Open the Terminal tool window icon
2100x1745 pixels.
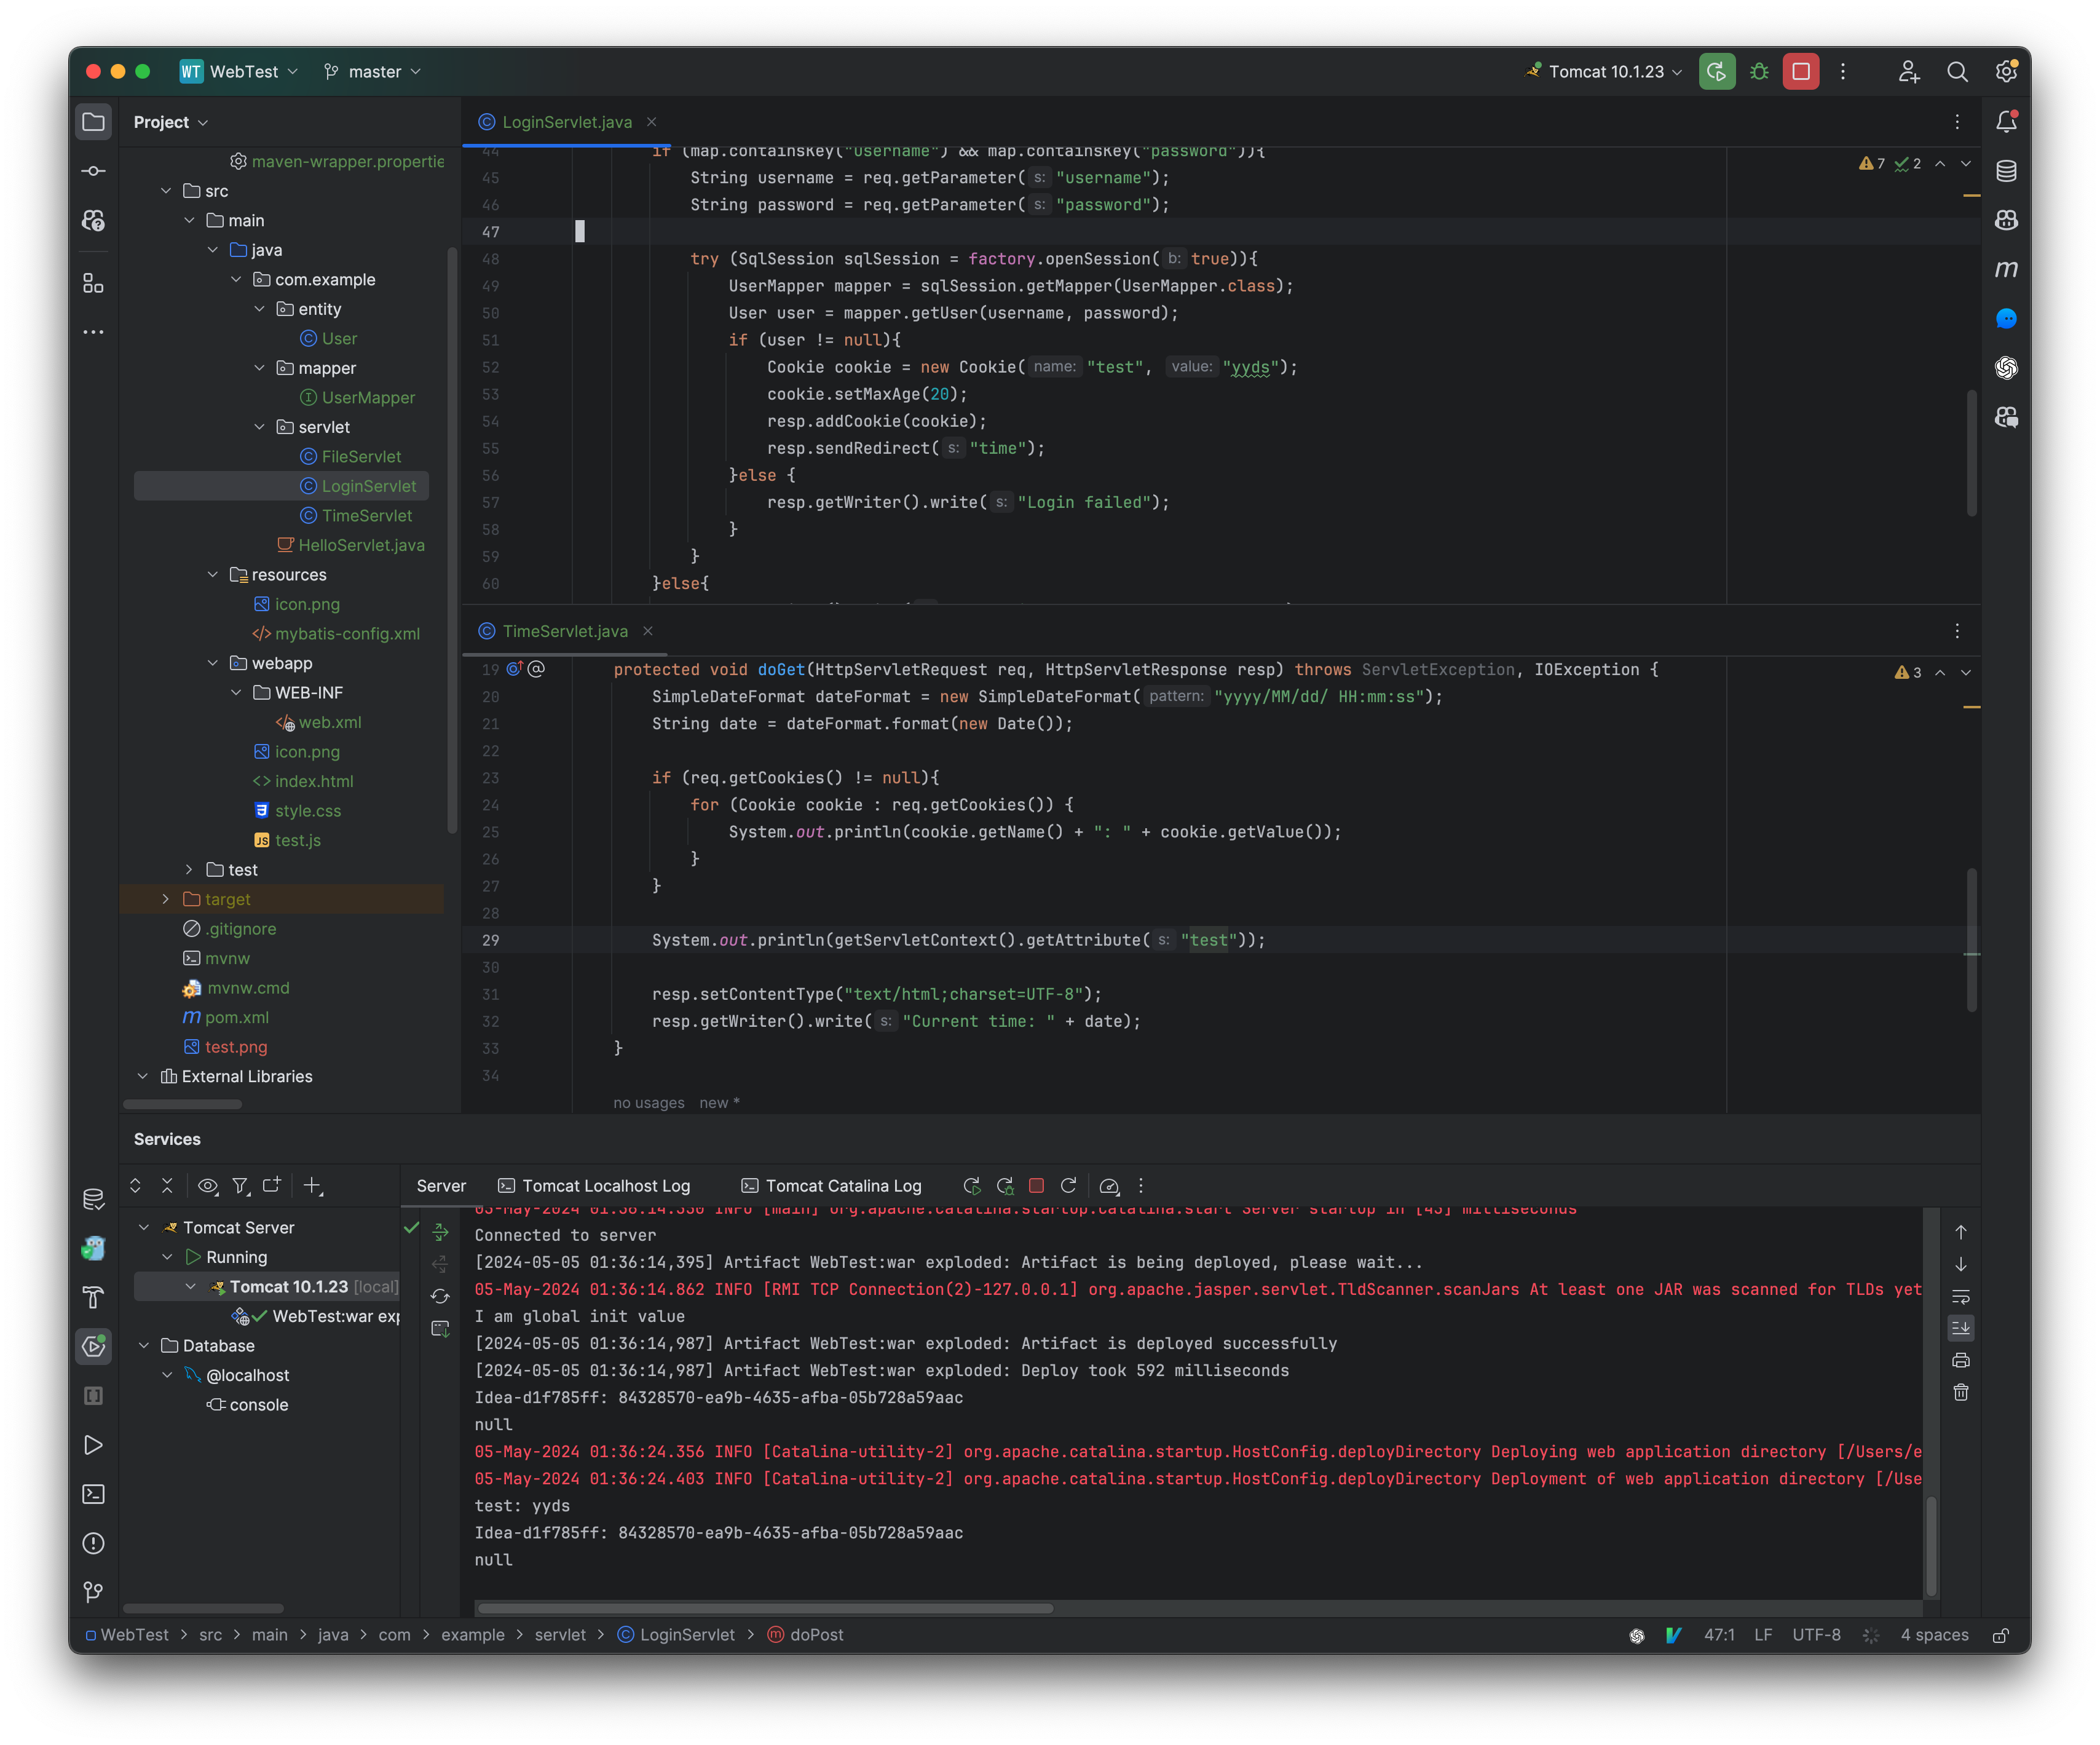click(93, 1494)
